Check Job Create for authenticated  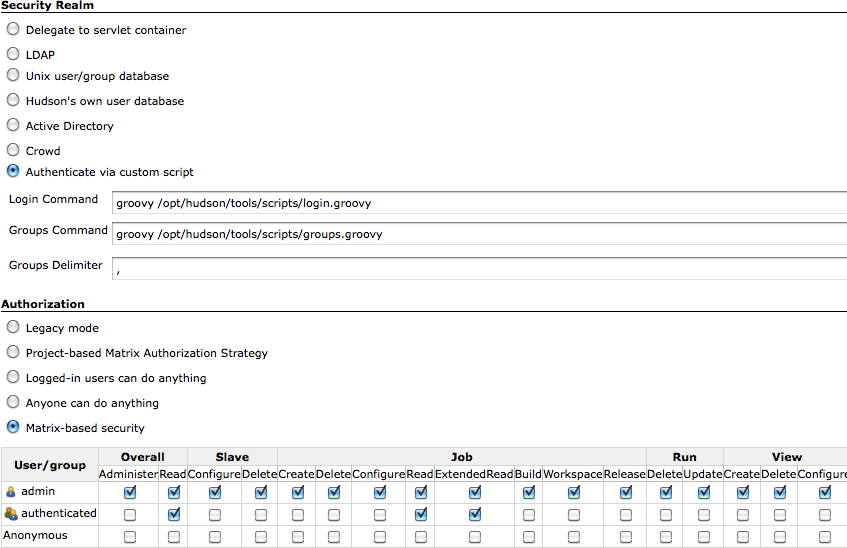coord(298,515)
